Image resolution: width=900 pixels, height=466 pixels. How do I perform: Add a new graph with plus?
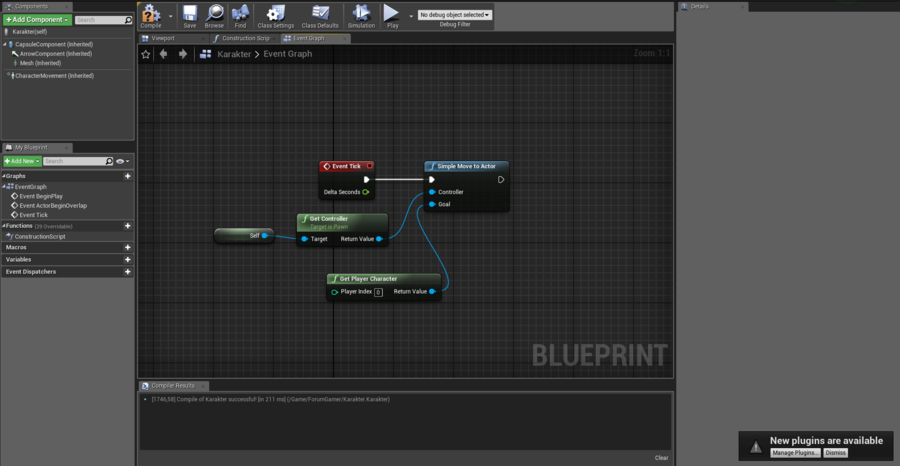point(127,176)
